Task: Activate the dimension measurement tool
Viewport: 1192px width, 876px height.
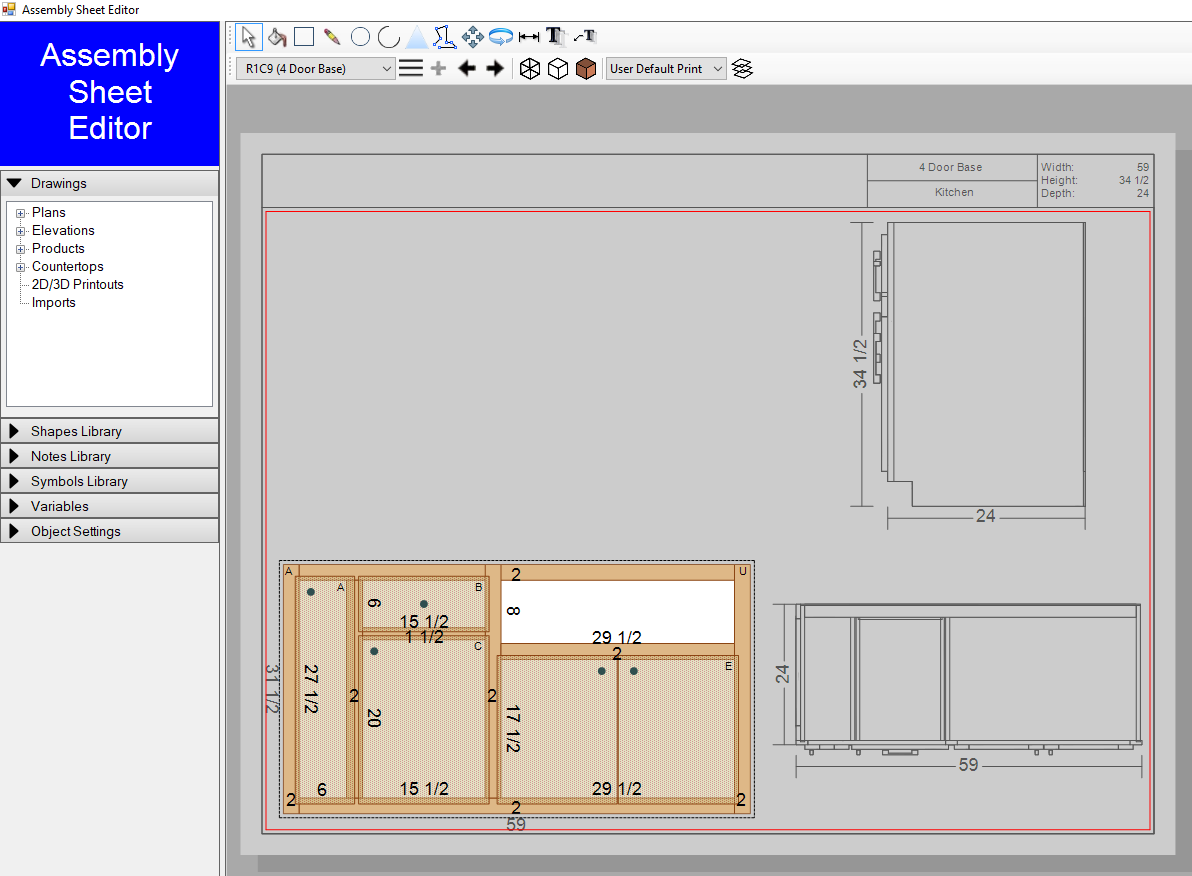Action: (x=529, y=37)
